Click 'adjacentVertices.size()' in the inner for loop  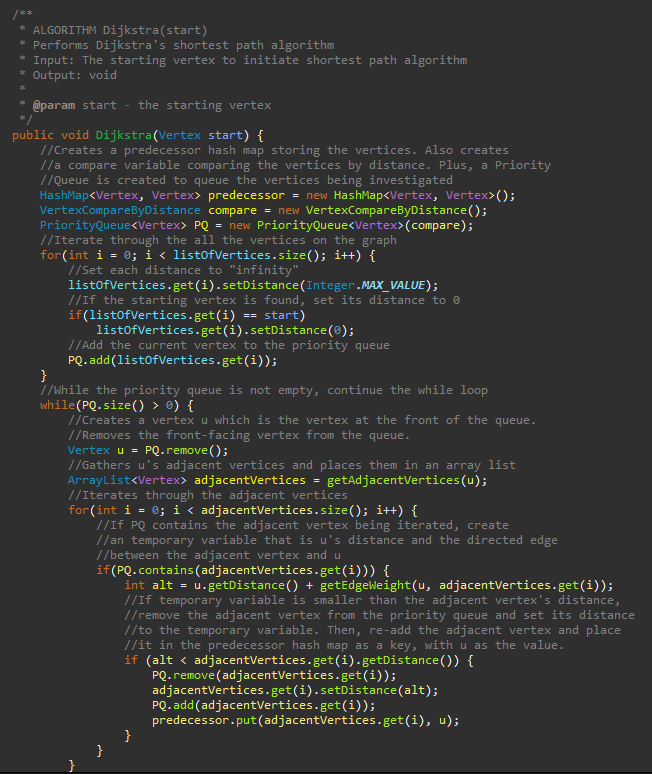tap(281, 510)
